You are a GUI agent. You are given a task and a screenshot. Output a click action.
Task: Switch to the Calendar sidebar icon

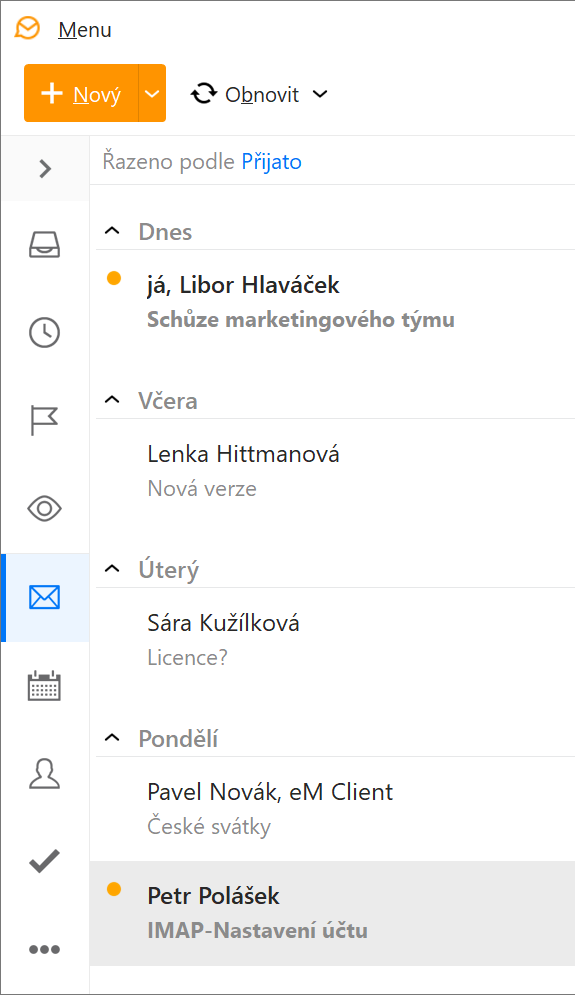coord(44,685)
